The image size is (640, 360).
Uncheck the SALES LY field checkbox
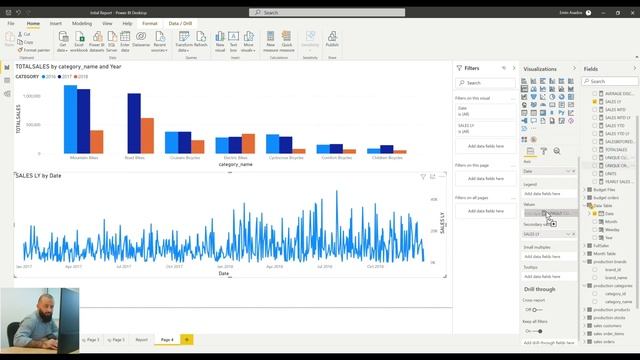595,101
